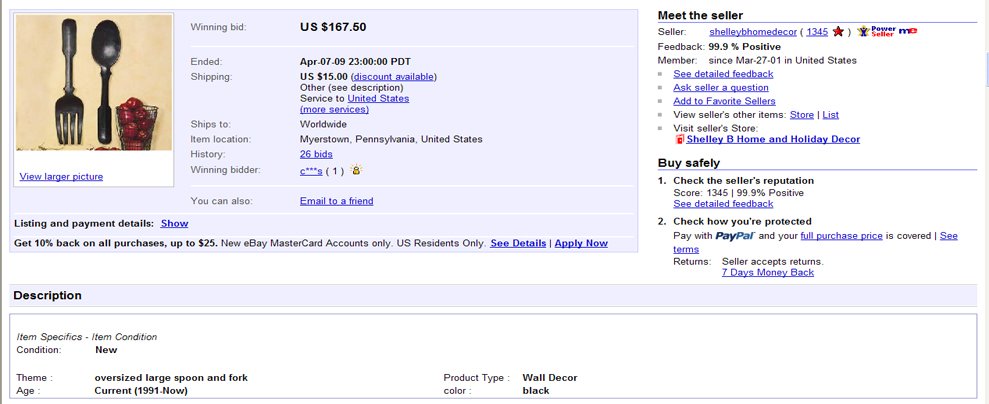Click Email to a friend
Screen dimensions: 989x404
coord(336,201)
